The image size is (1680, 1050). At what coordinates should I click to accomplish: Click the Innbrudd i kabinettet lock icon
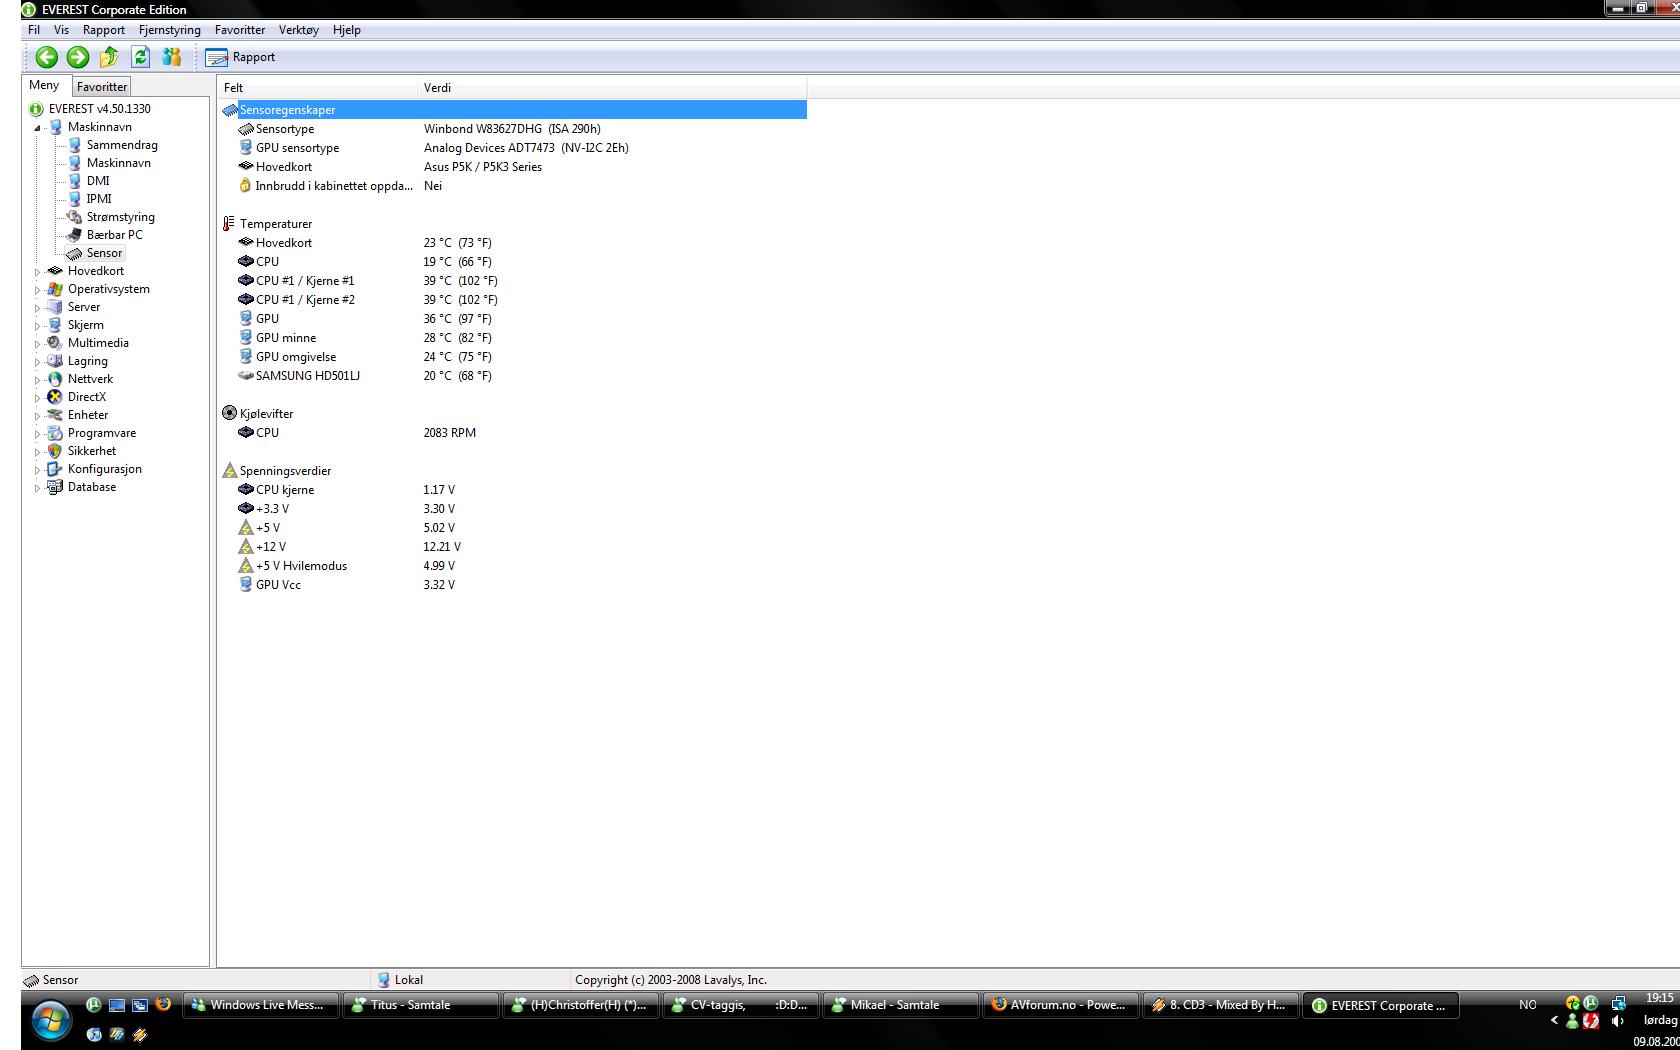[245, 185]
